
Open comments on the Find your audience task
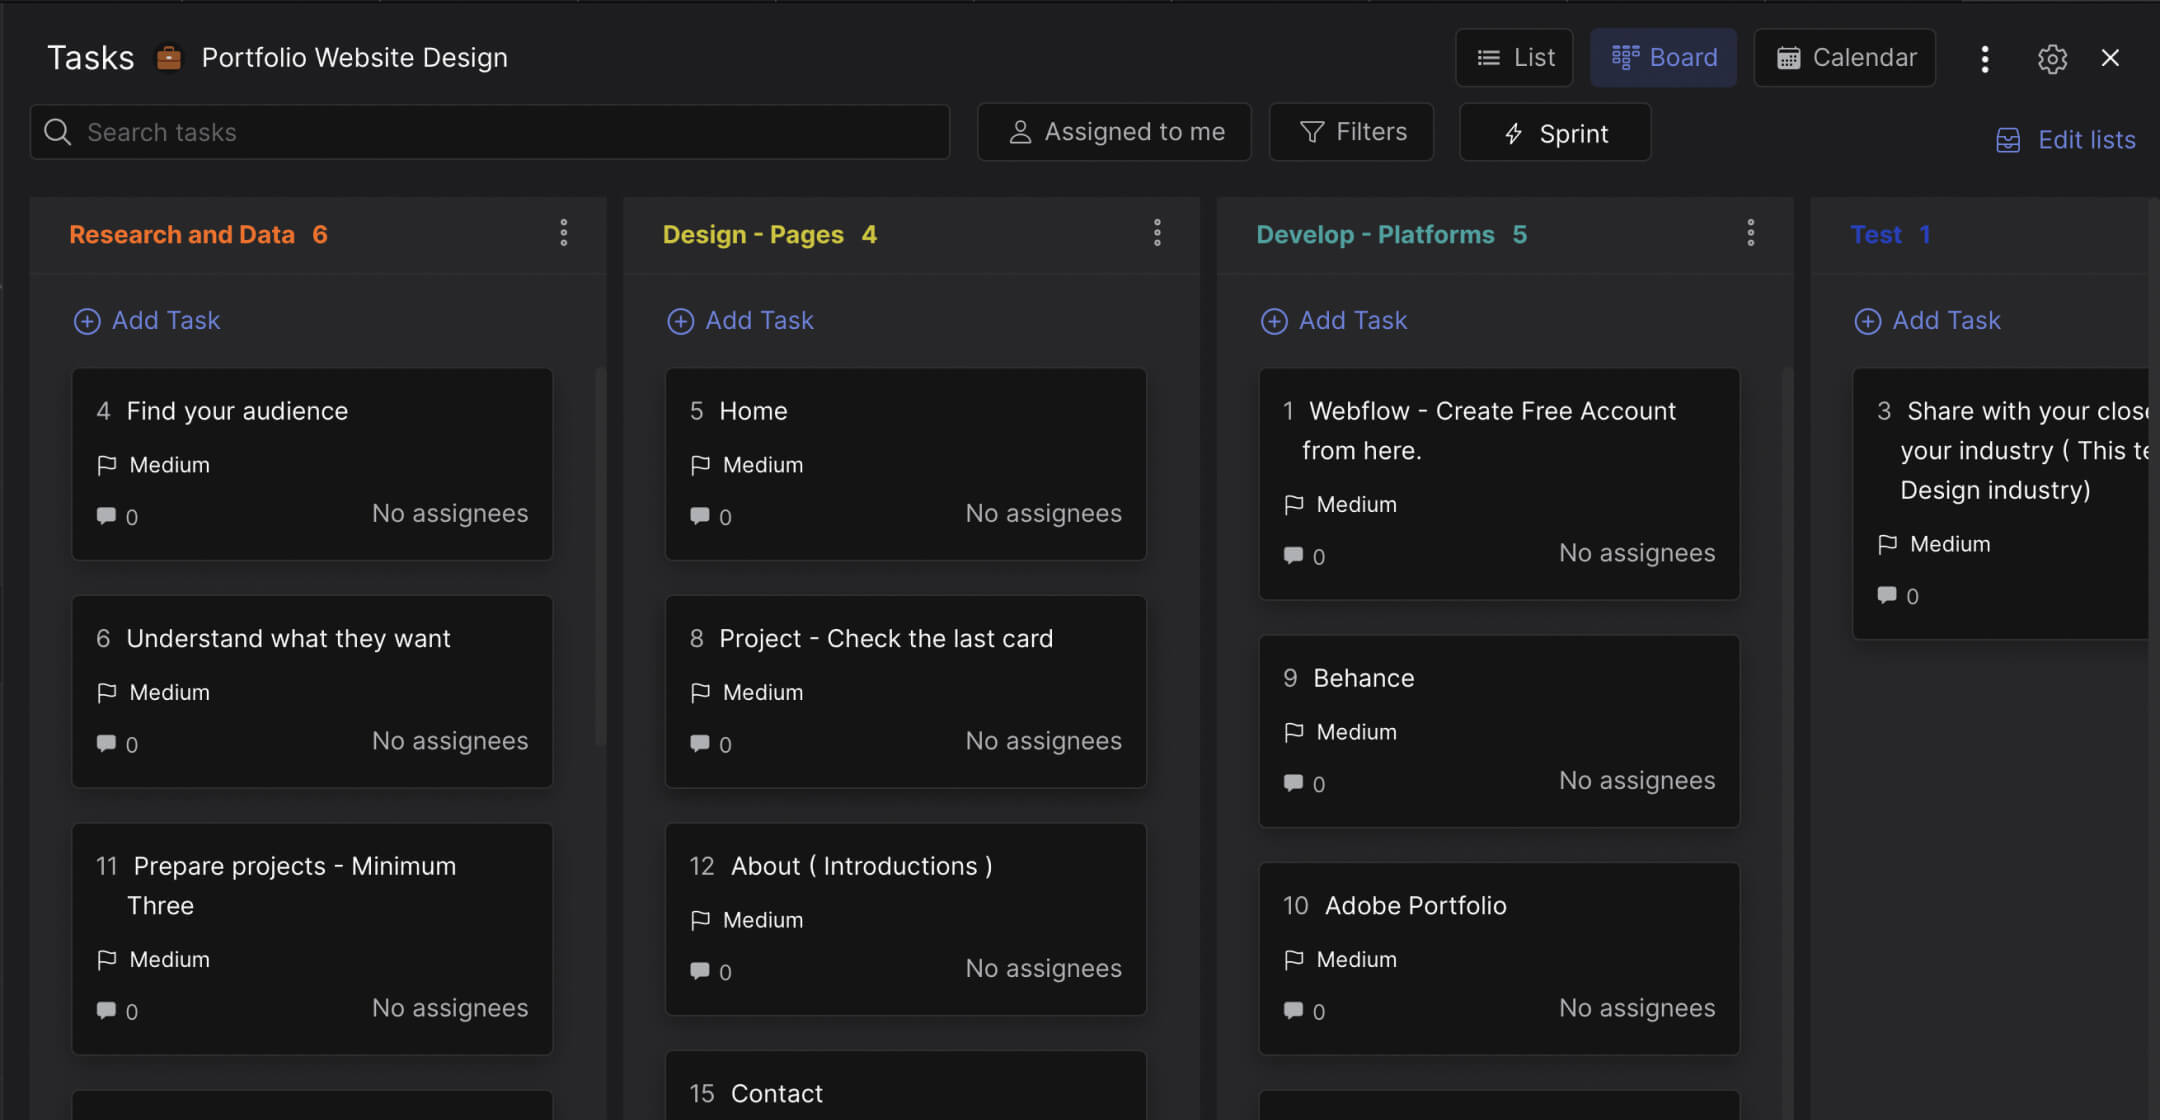(106, 516)
